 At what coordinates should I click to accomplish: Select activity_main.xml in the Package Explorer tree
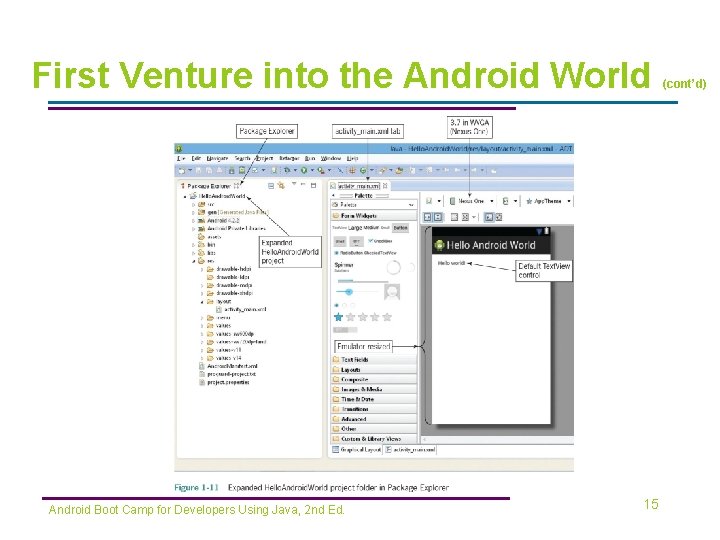pyautogui.click(x=241, y=309)
